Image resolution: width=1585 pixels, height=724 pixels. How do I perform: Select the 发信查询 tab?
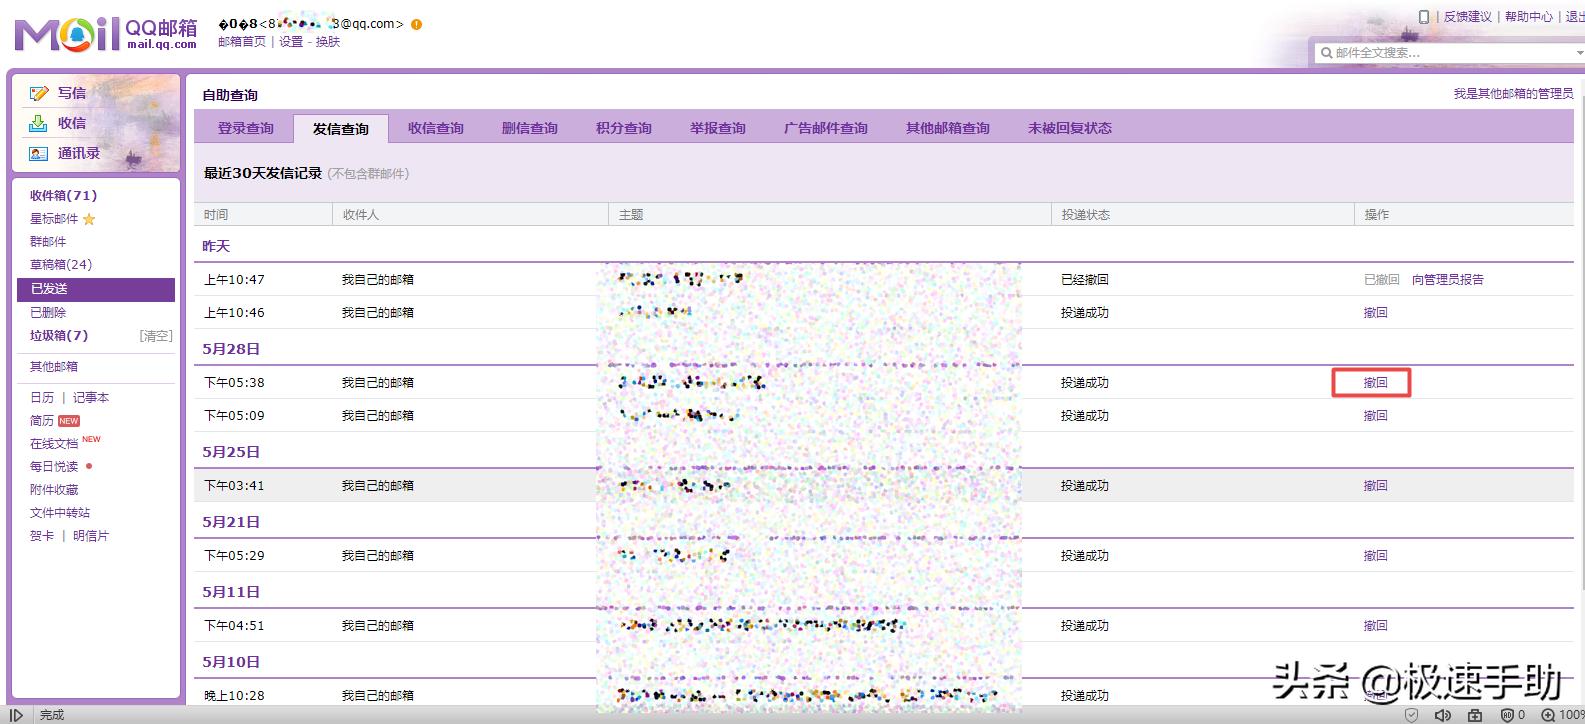click(x=341, y=128)
